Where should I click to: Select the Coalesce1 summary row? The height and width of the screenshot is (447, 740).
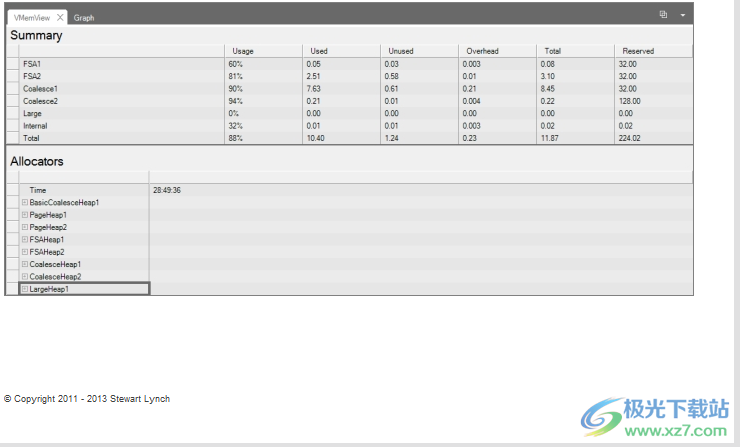[x=41, y=88]
